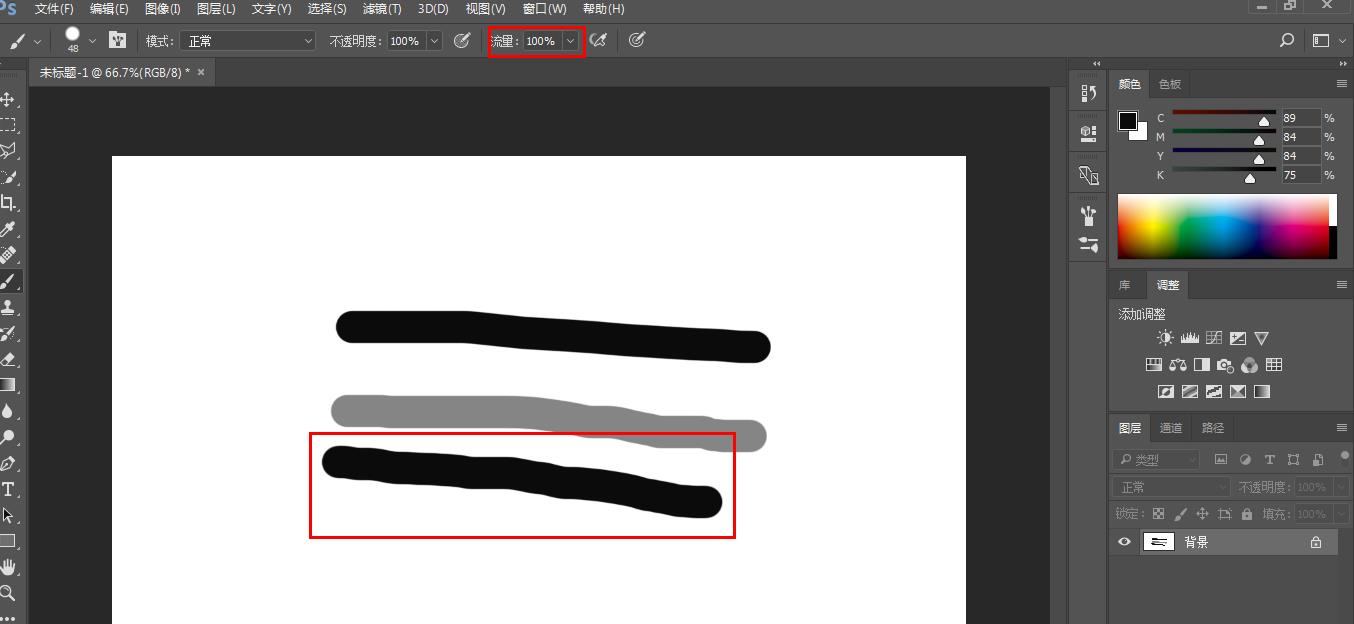The image size is (1354, 624).
Task: Open the 图像(I) menu
Action: pos(162,9)
